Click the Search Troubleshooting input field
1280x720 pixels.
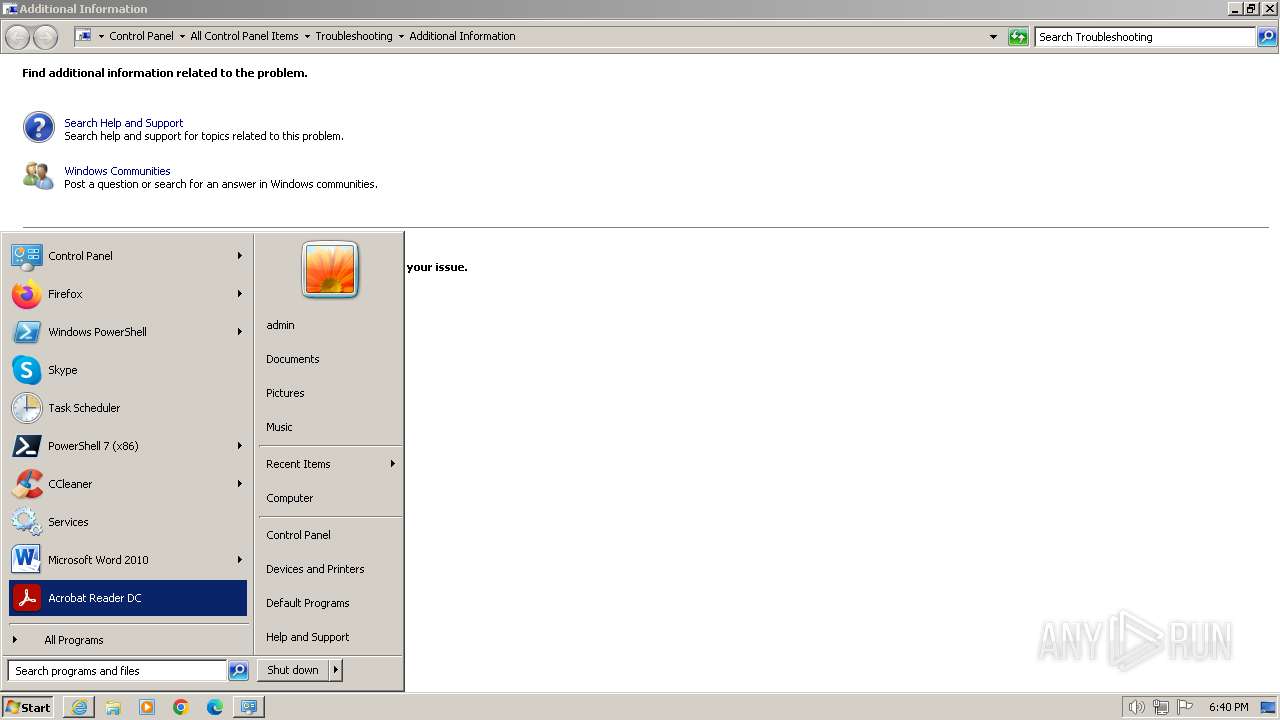[x=1145, y=37]
